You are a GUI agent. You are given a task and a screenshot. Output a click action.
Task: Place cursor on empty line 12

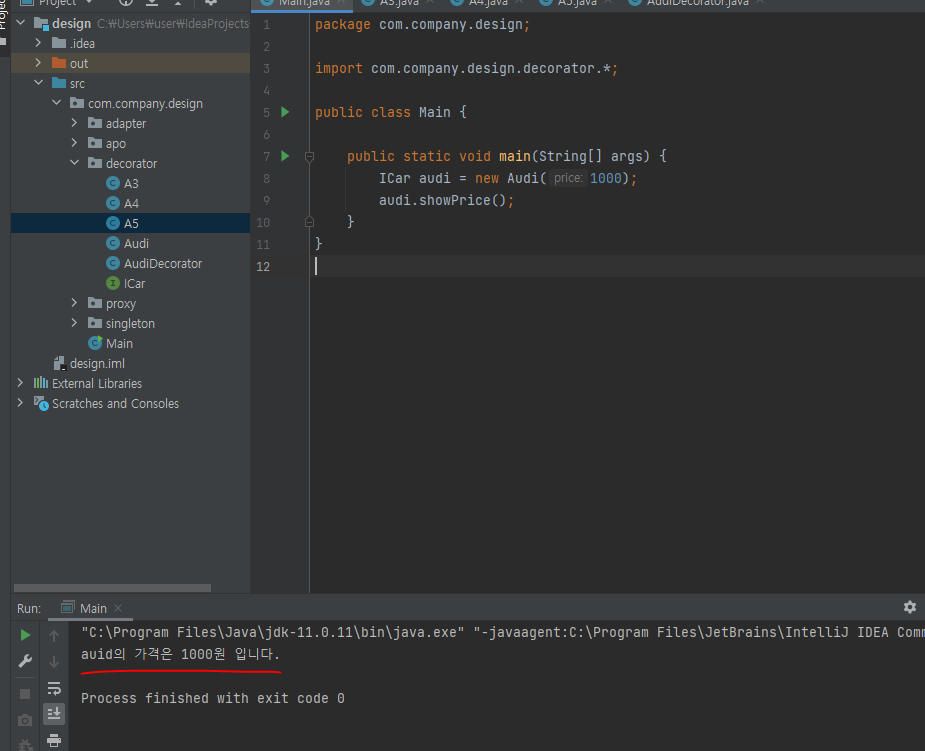click(616, 267)
